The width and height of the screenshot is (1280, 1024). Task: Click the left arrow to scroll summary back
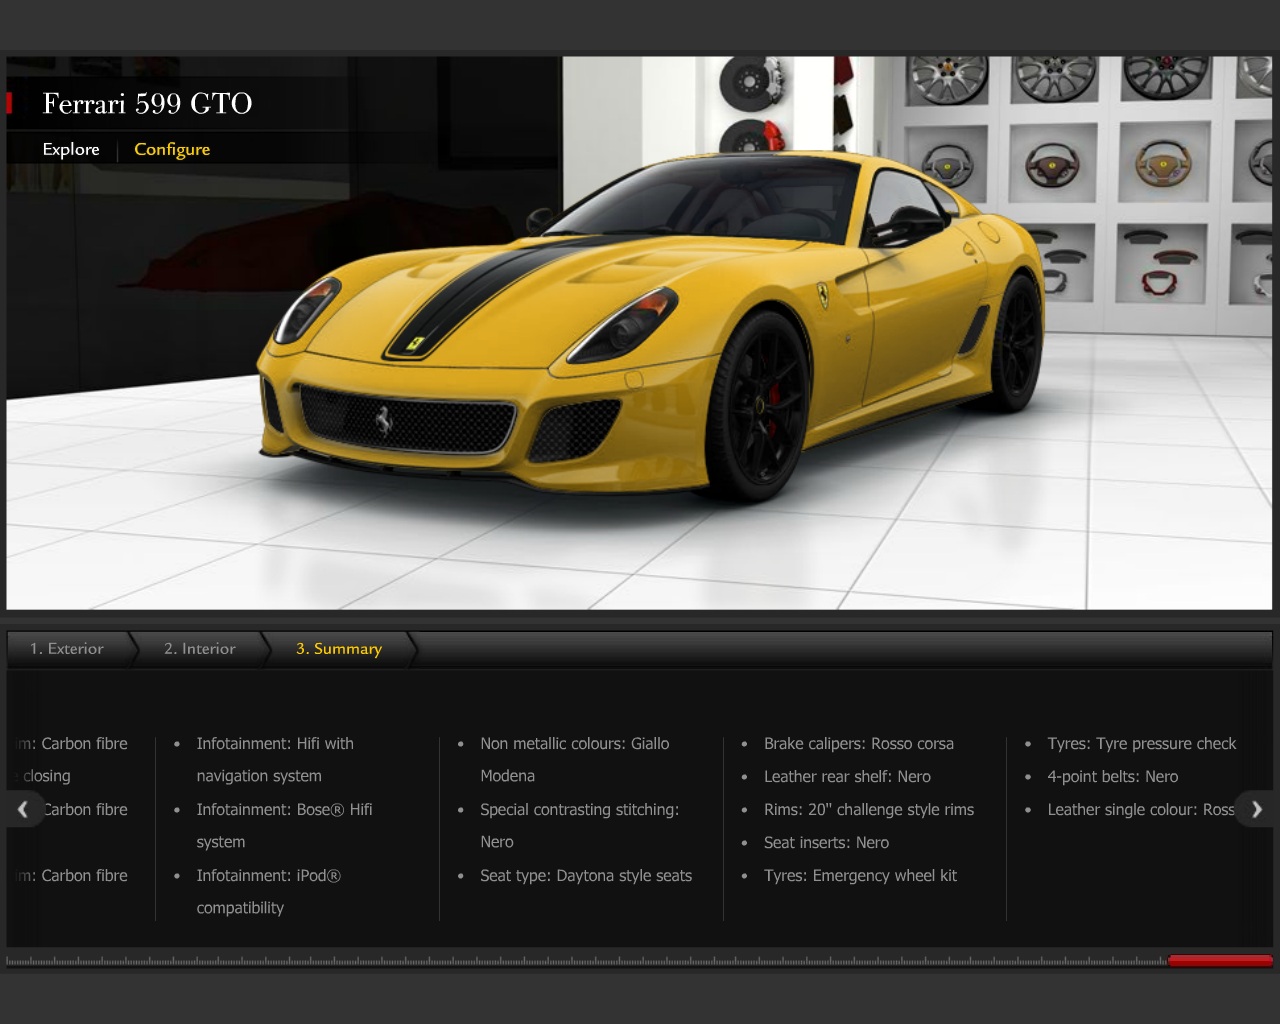[23, 809]
